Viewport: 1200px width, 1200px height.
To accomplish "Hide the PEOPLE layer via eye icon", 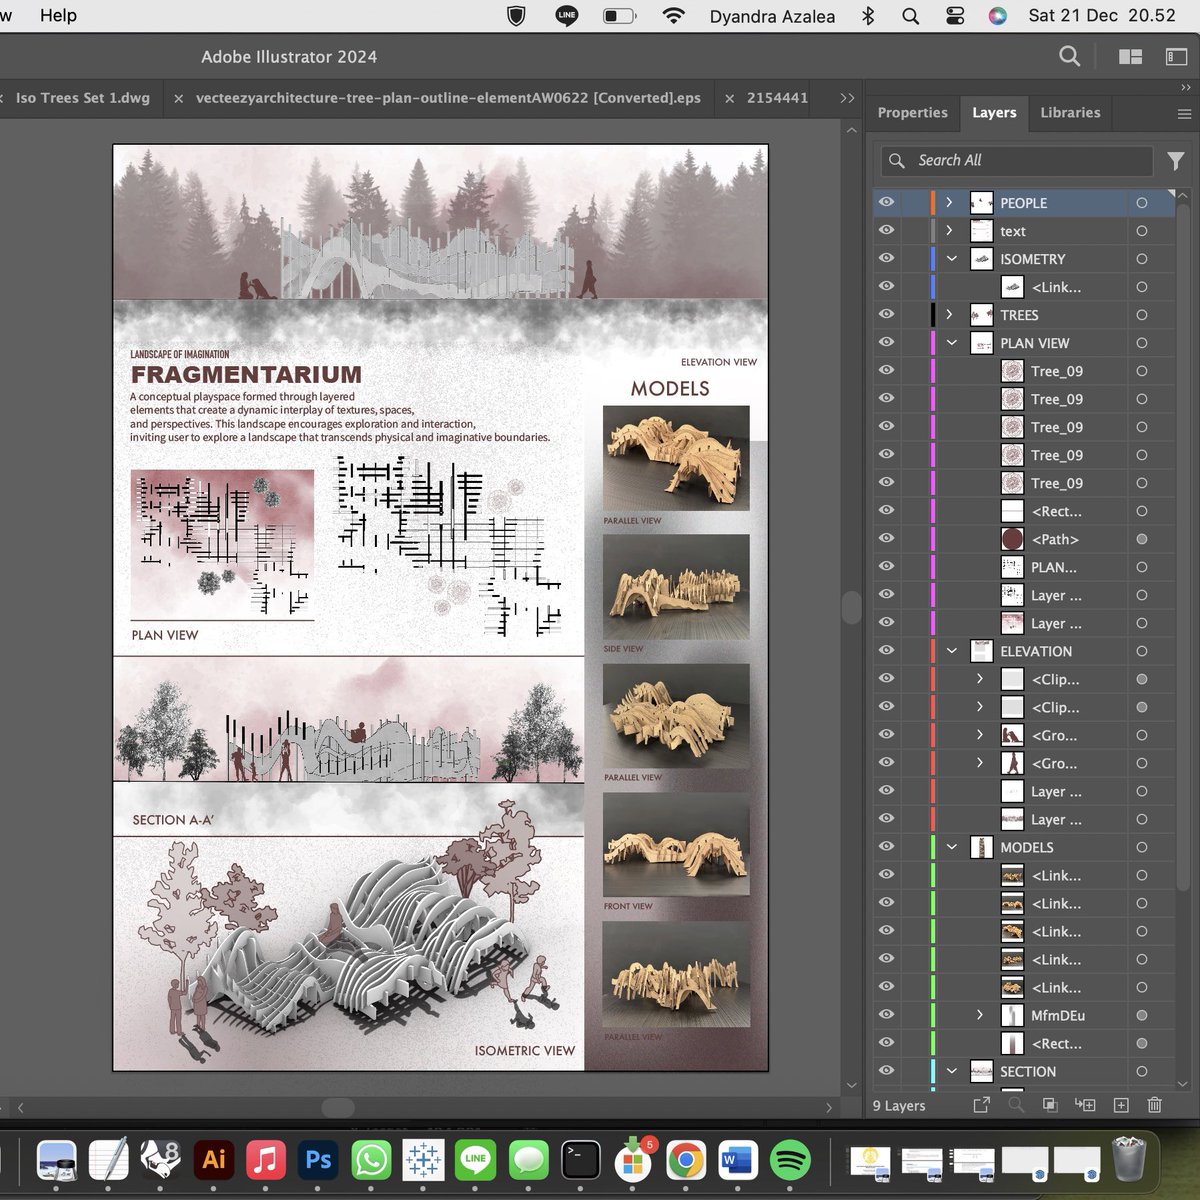I will click(887, 203).
